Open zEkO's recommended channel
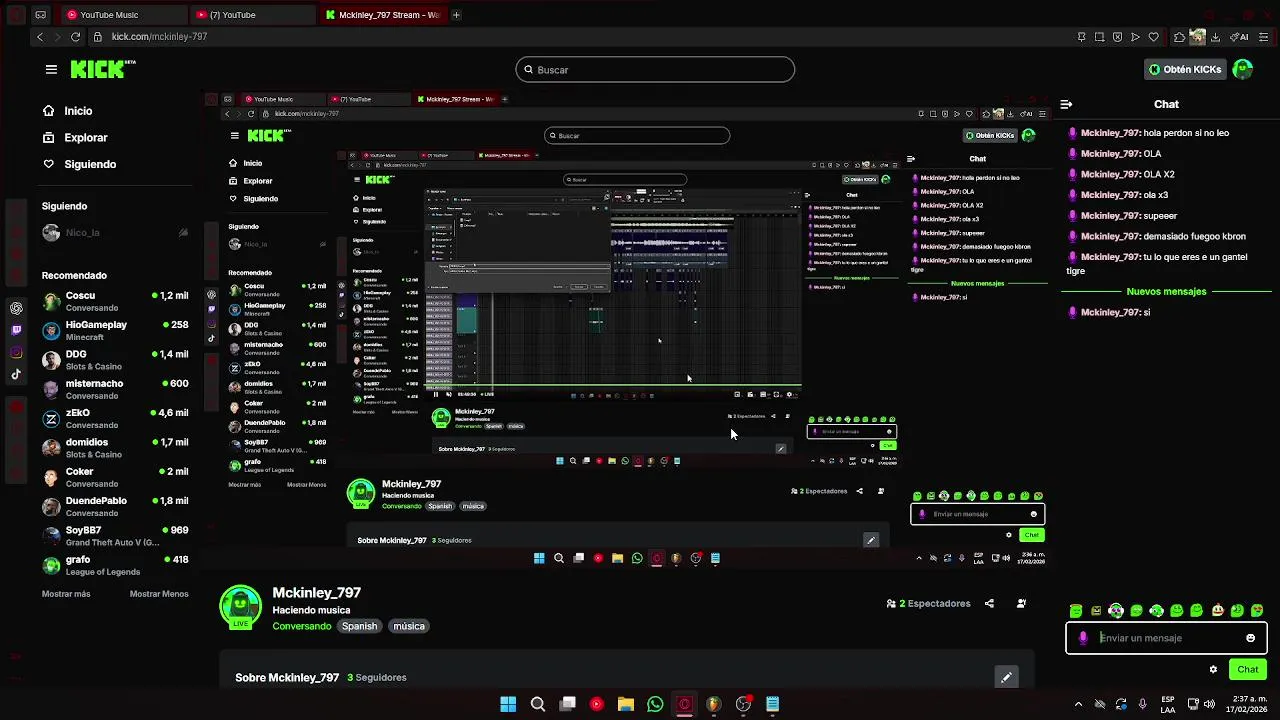 [x=115, y=419]
